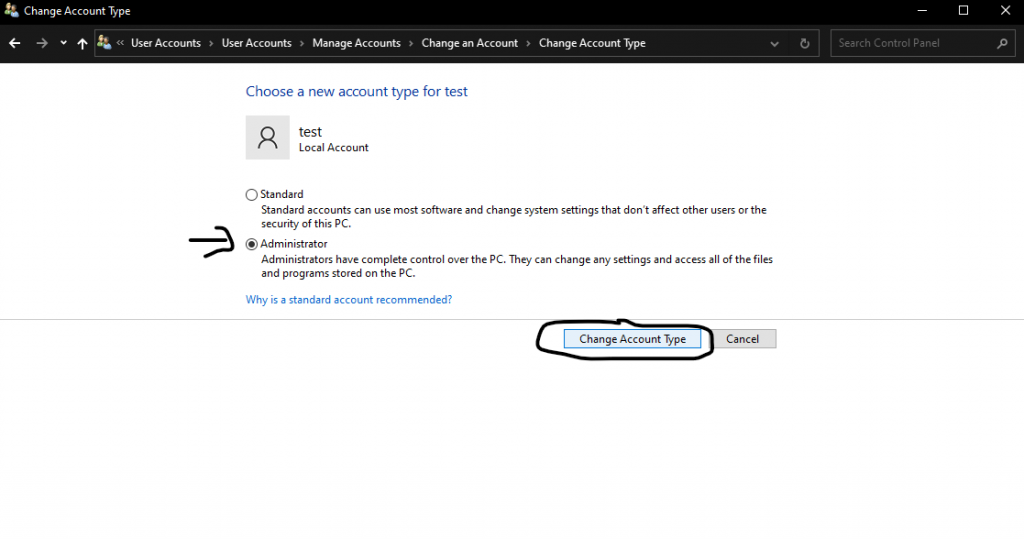Navigate to Manage Accounts breadcrumb
This screenshot has height=539, width=1024.
[356, 43]
